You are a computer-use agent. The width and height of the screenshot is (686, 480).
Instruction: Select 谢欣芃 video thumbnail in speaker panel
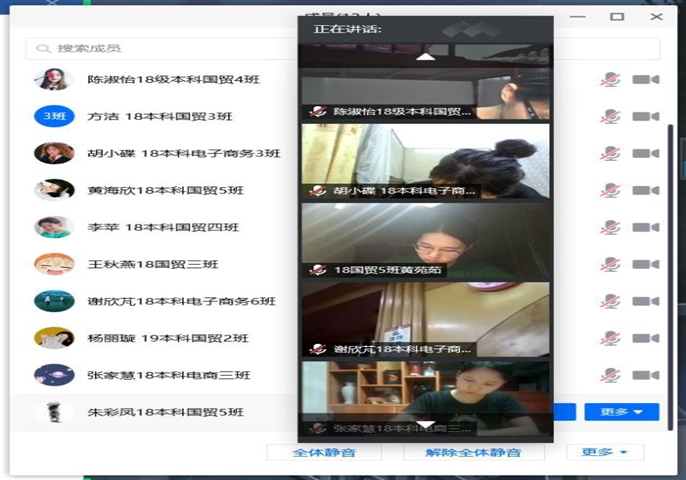425,319
